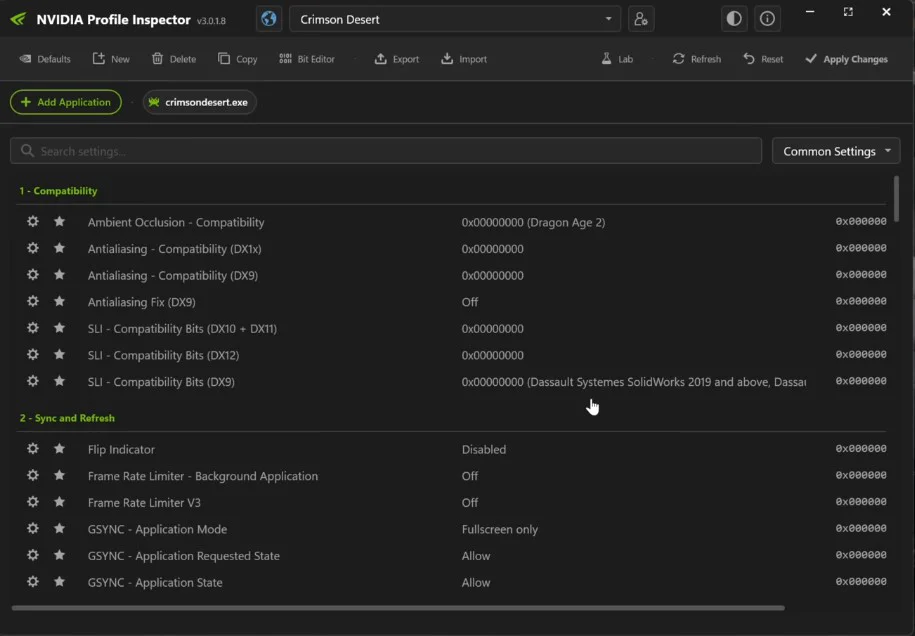Toggle favorite star for Flip Indicator
The height and width of the screenshot is (636, 915).
click(x=59, y=449)
